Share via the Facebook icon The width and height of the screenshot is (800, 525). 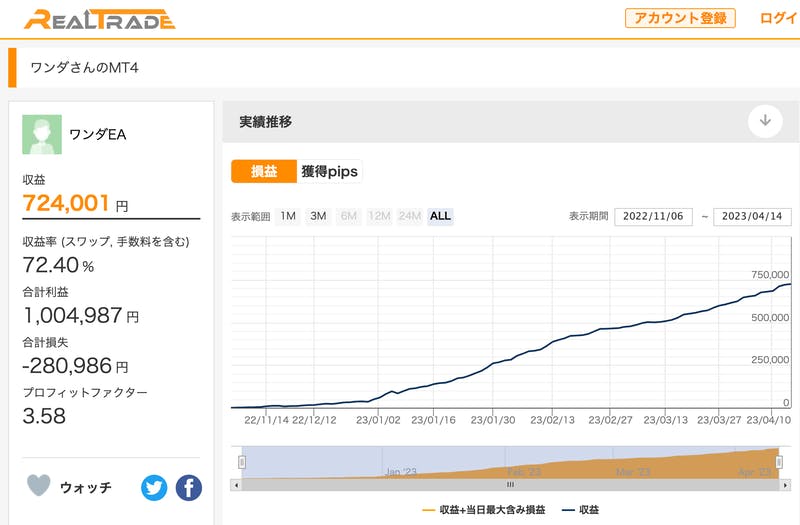pos(188,488)
